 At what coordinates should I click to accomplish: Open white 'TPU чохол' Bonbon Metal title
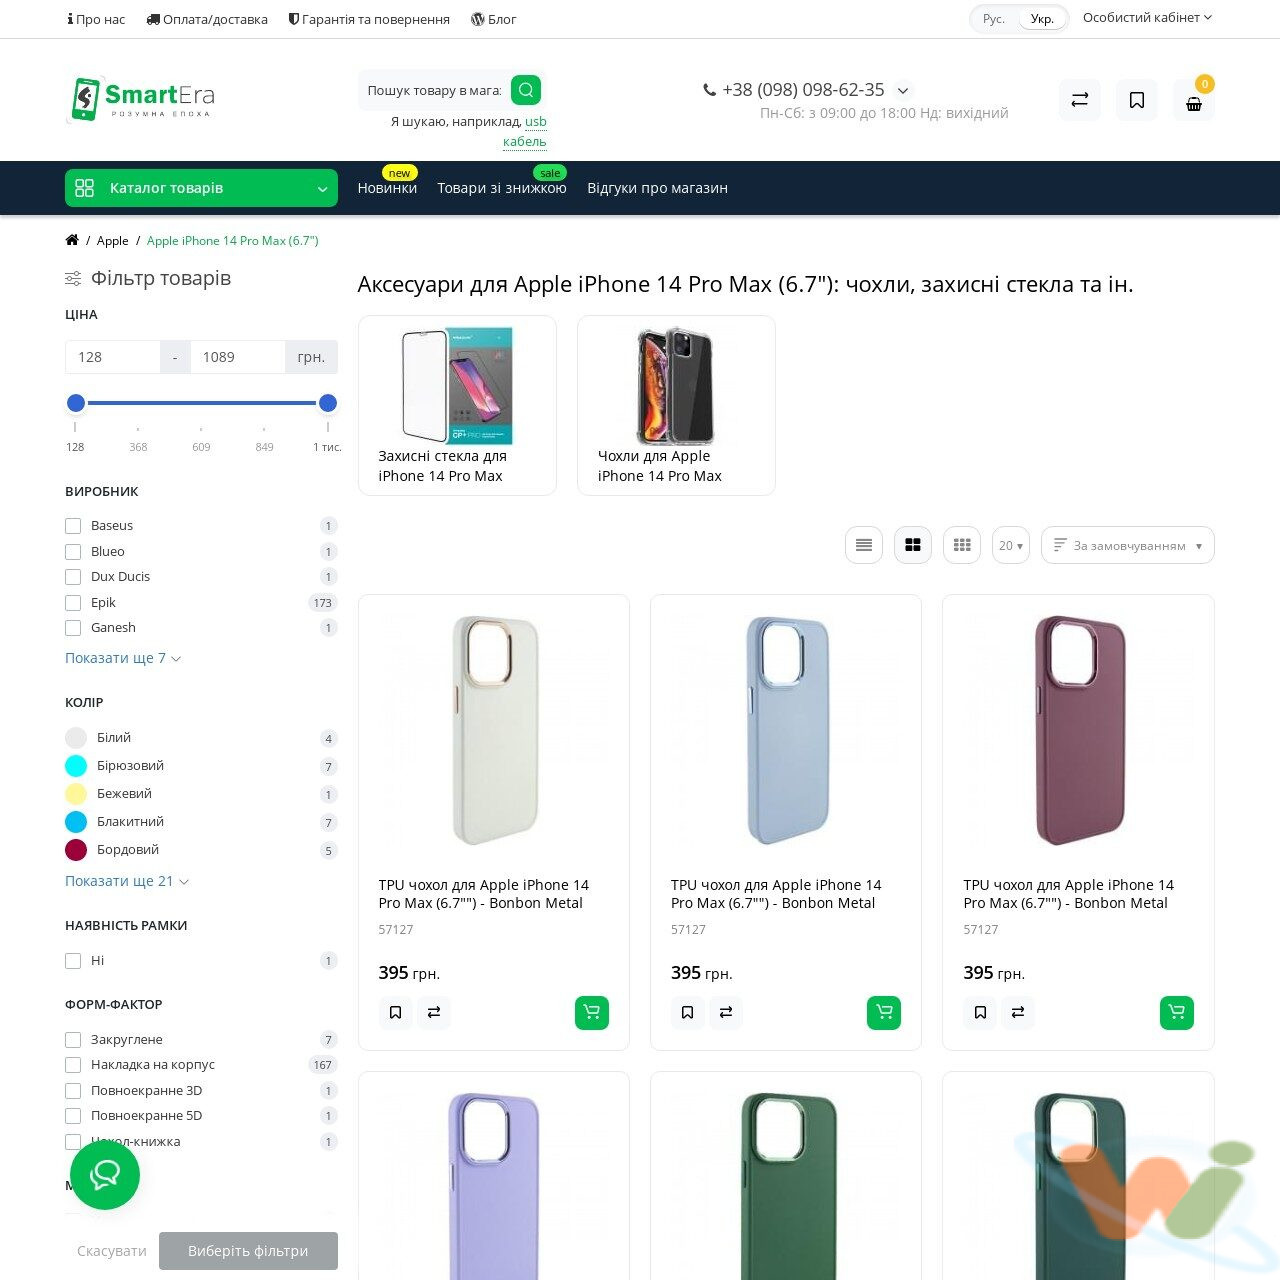(484, 894)
